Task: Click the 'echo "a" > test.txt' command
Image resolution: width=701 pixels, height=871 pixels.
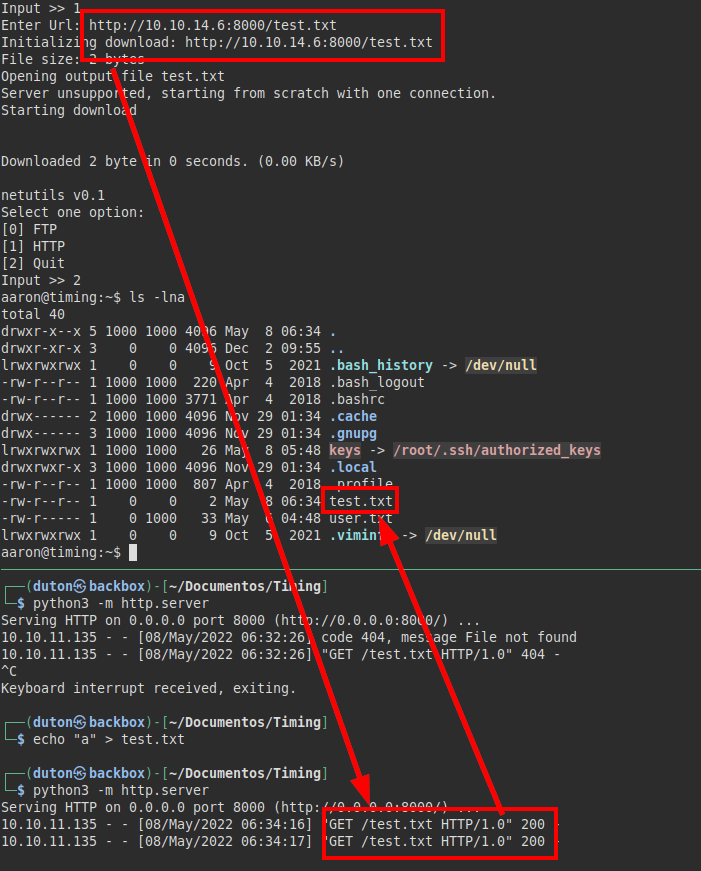Action: [x=109, y=740]
